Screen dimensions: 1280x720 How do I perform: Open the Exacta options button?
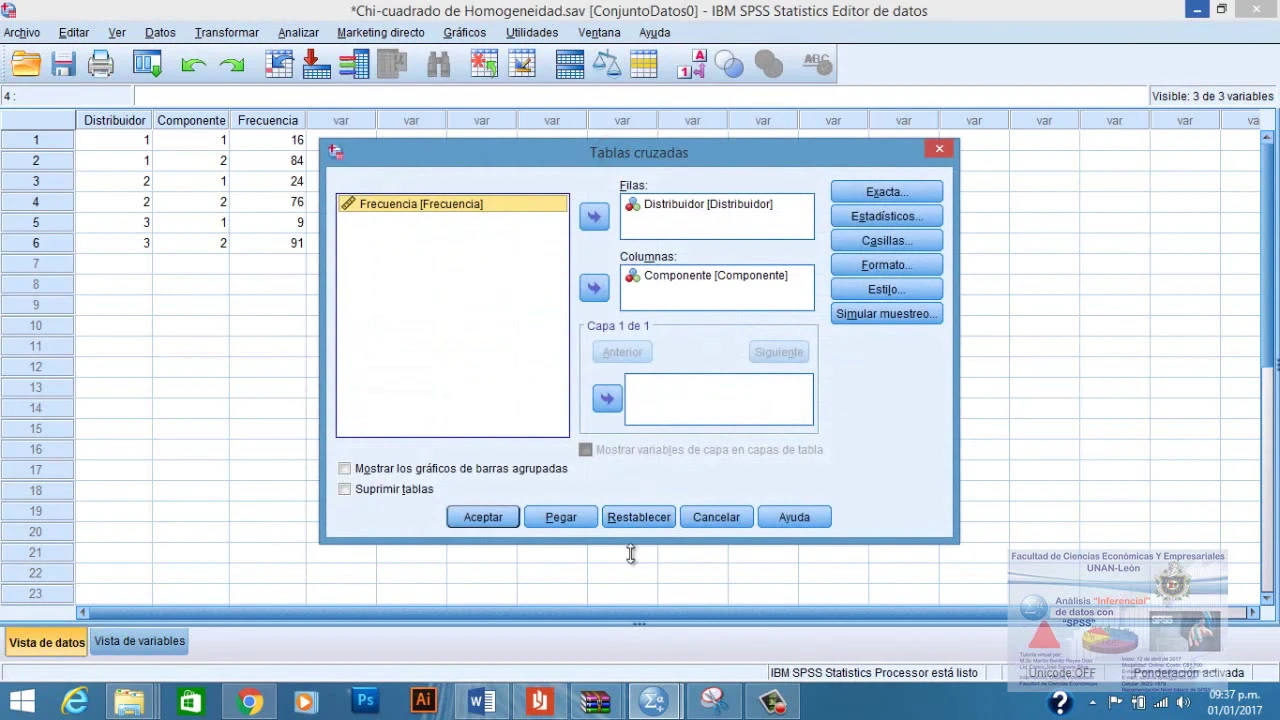pos(887,192)
